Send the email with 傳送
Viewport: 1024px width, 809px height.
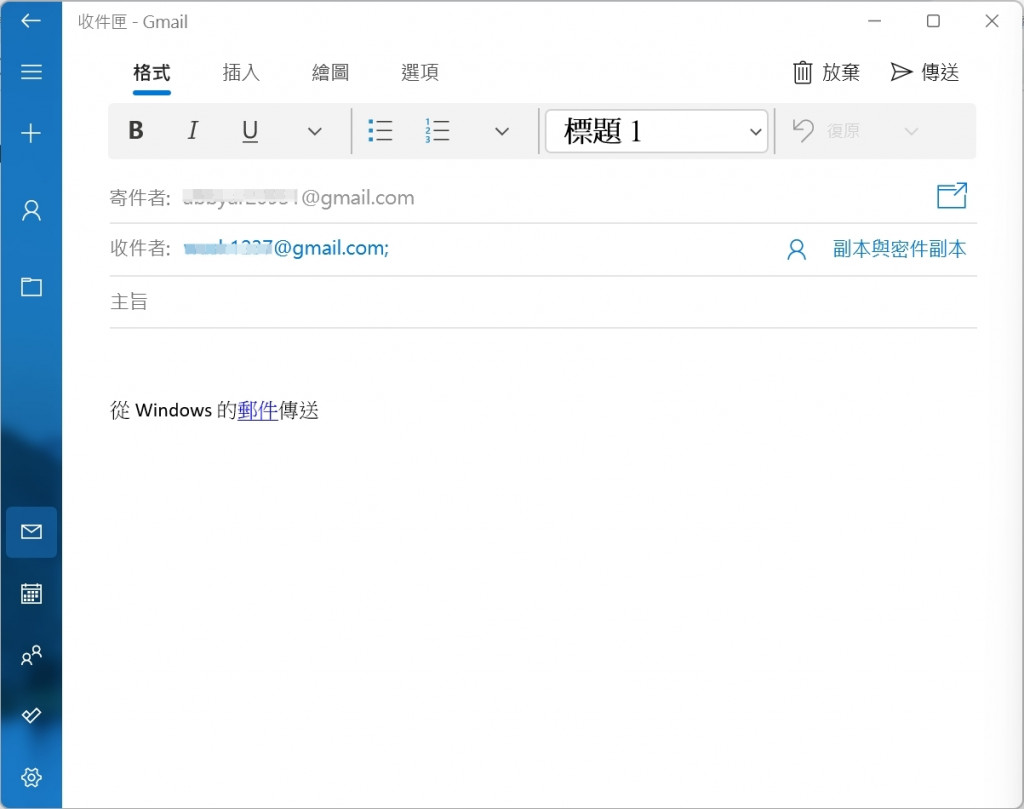(925, 72)
